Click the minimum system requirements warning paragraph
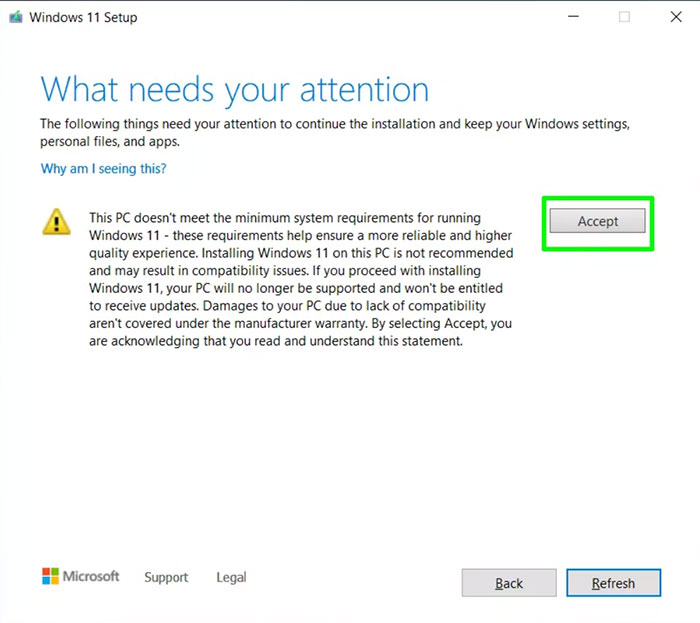The image size is (700, 623). click(300, 270)
